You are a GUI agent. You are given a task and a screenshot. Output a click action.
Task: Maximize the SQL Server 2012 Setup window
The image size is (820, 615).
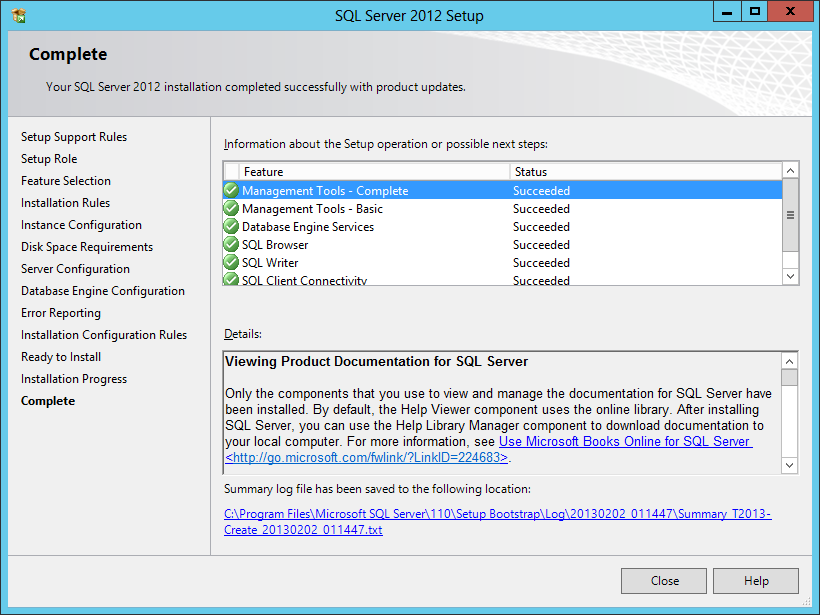click(x=755, y=12)
